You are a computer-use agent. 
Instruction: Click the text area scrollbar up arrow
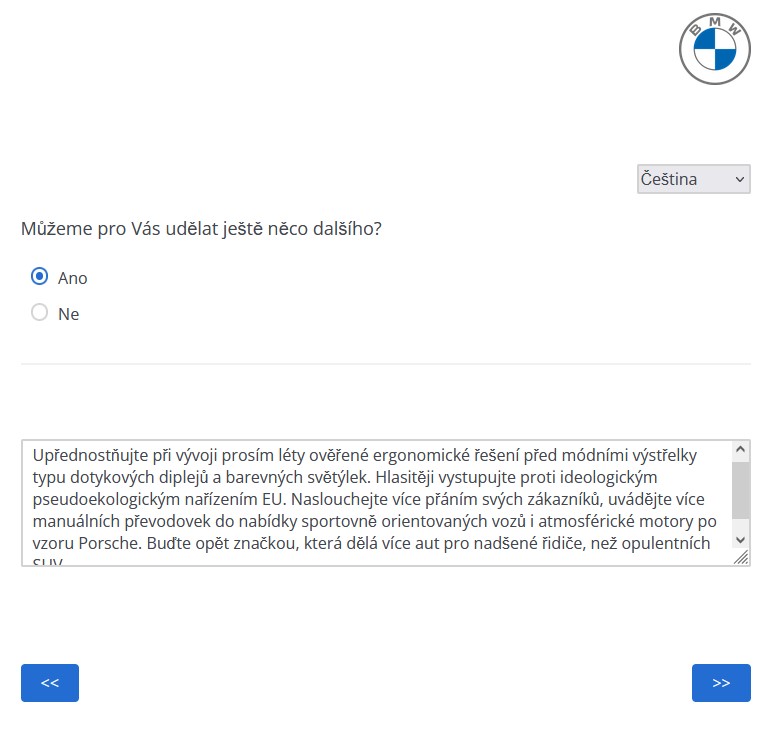click(x=740, y=450)
